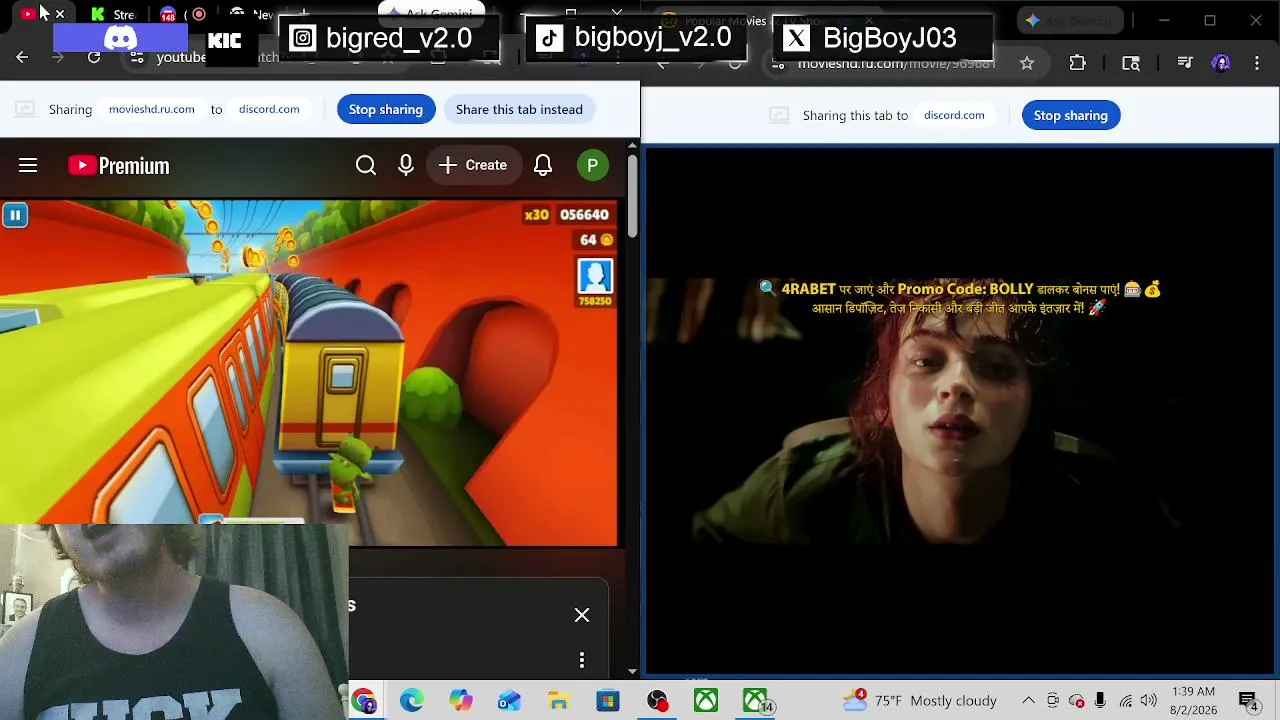Open the YouTube hamburger guide menu
Image resolution: width=1280 pixels, height=720 pixels.
pos(28,165)
